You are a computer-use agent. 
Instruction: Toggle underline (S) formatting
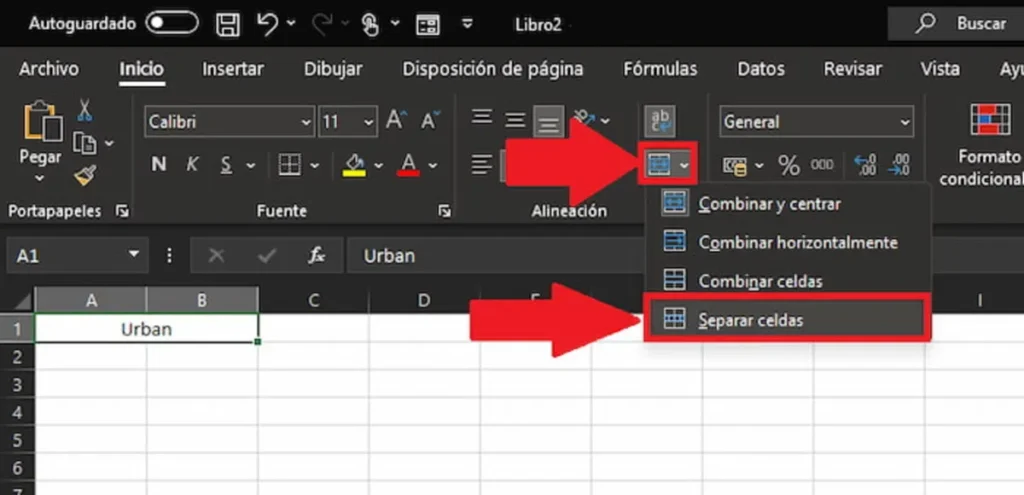point(226,165)
